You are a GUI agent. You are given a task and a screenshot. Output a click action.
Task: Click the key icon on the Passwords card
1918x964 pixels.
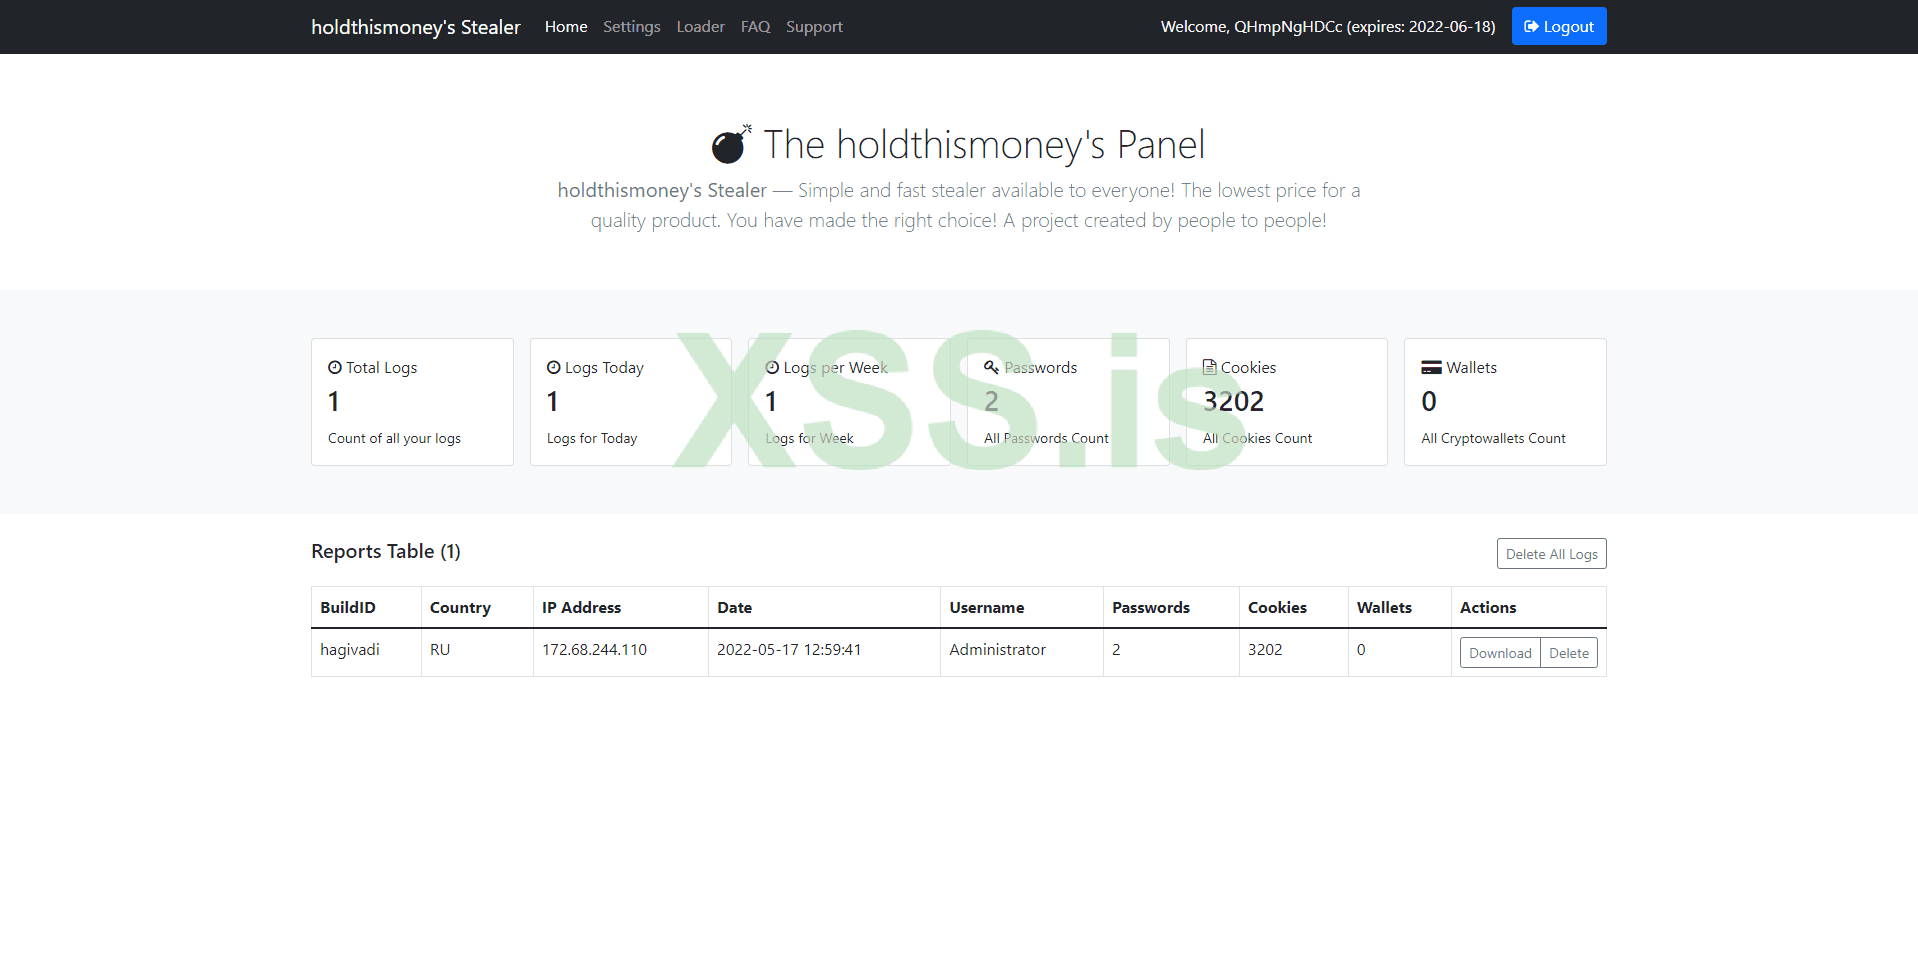click(992, 367)
